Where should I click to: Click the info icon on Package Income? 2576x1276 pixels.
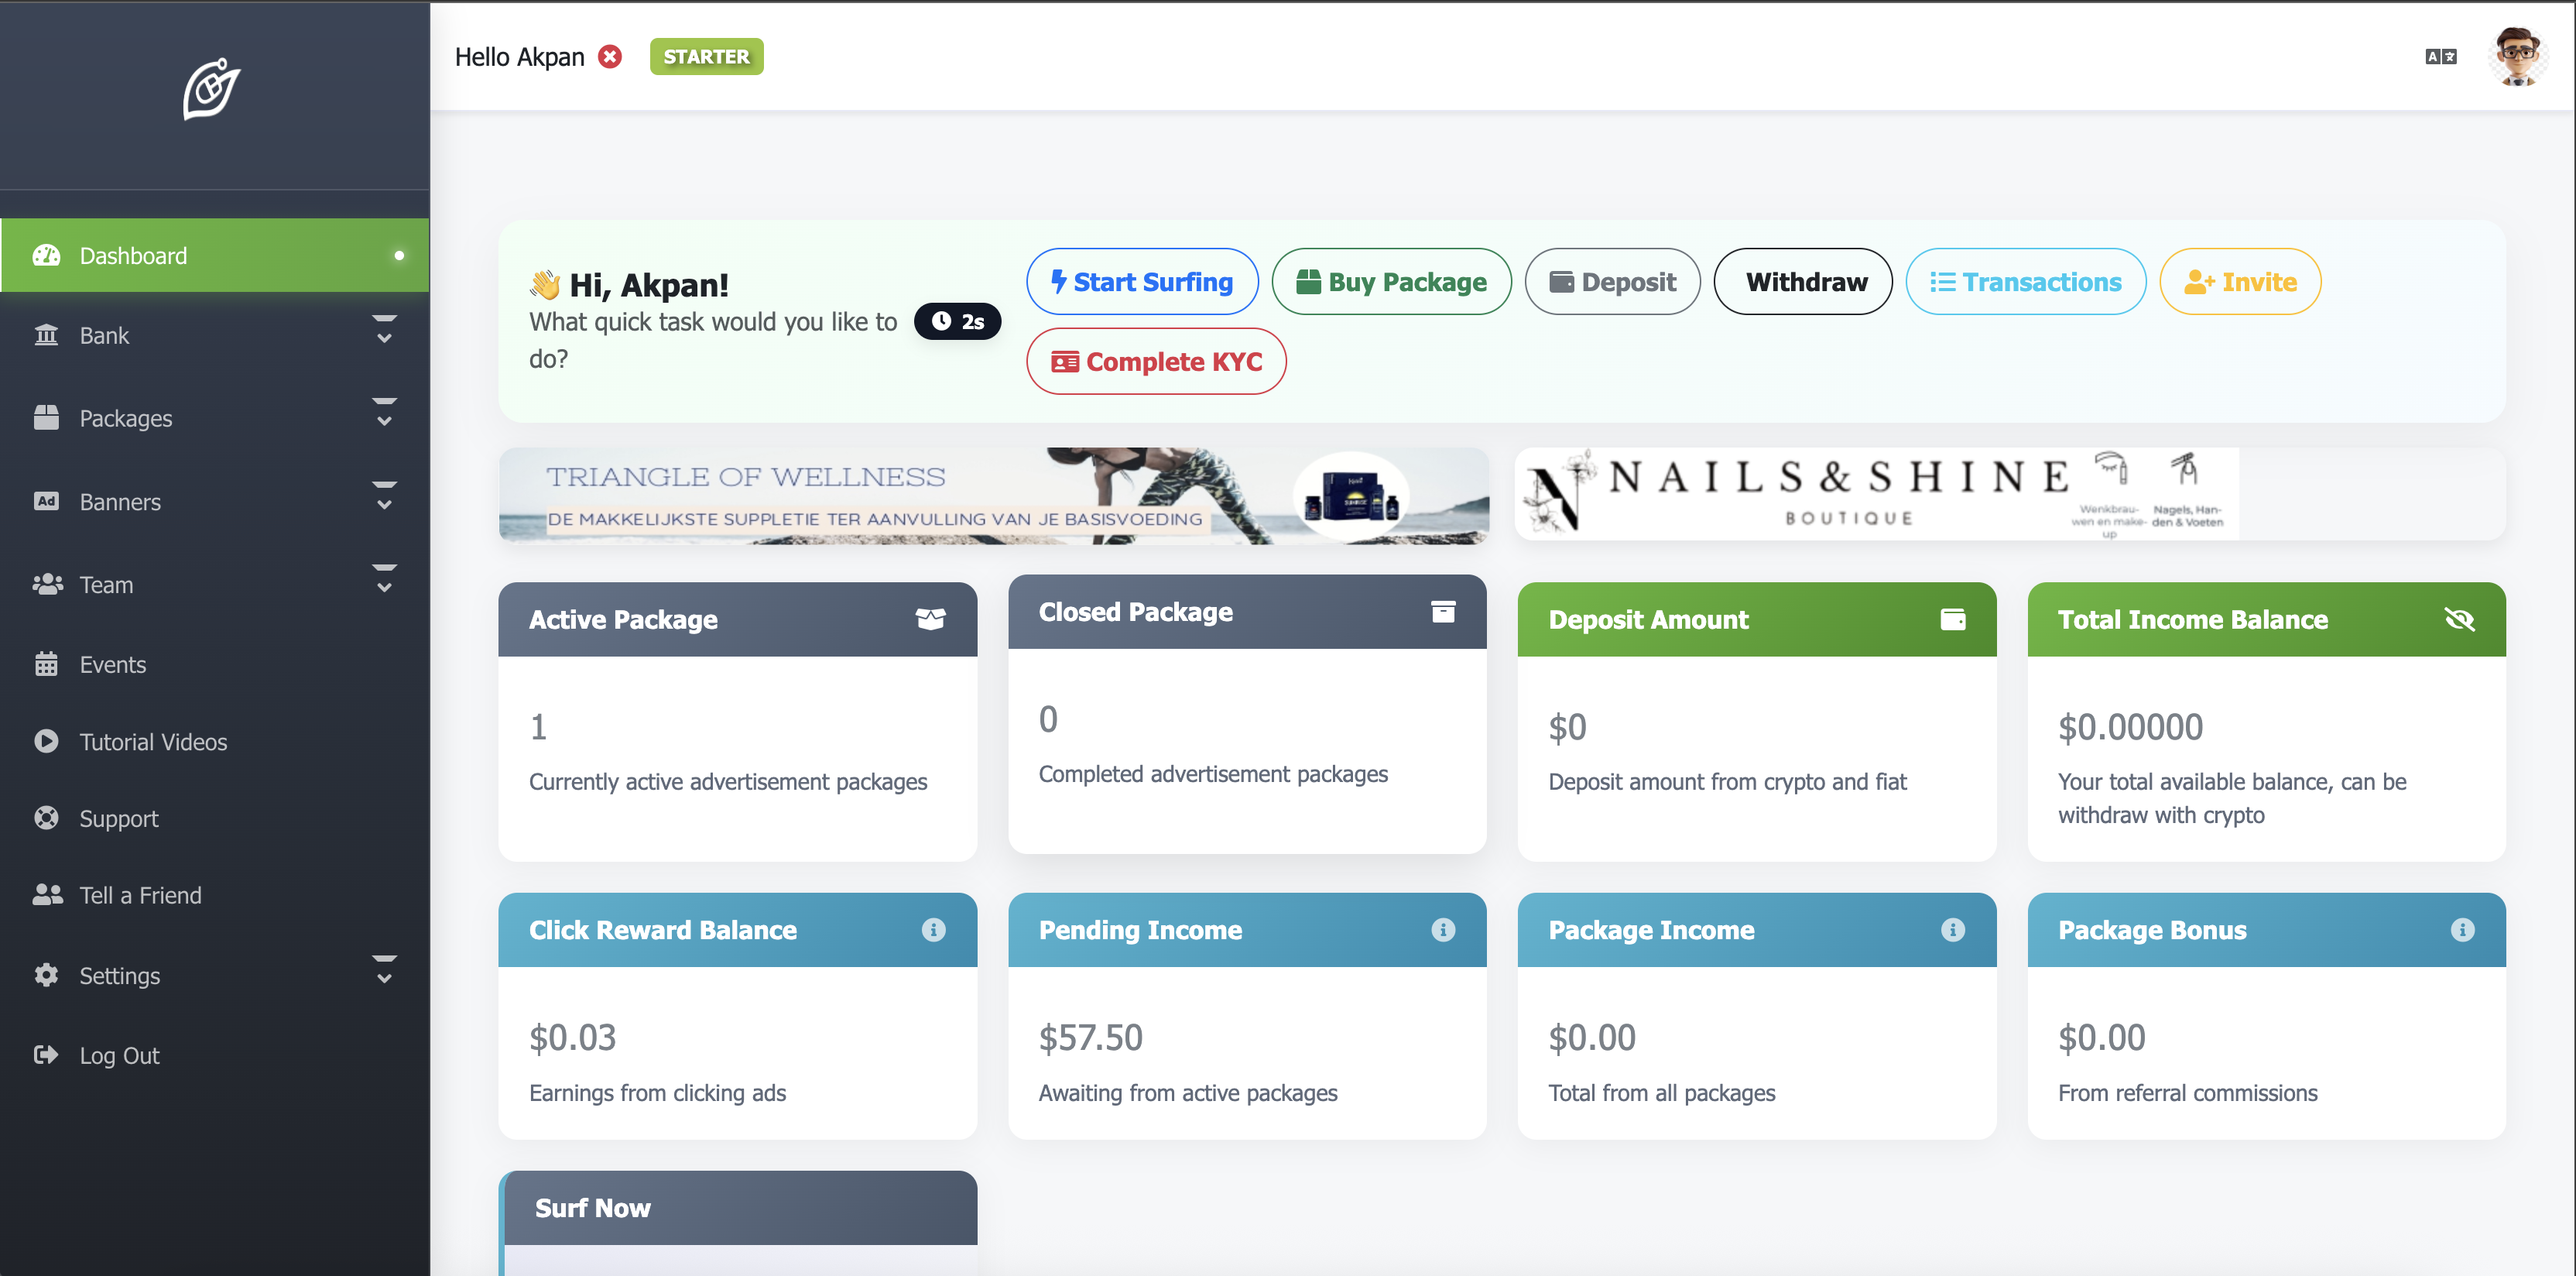(x=1952, y=929)
